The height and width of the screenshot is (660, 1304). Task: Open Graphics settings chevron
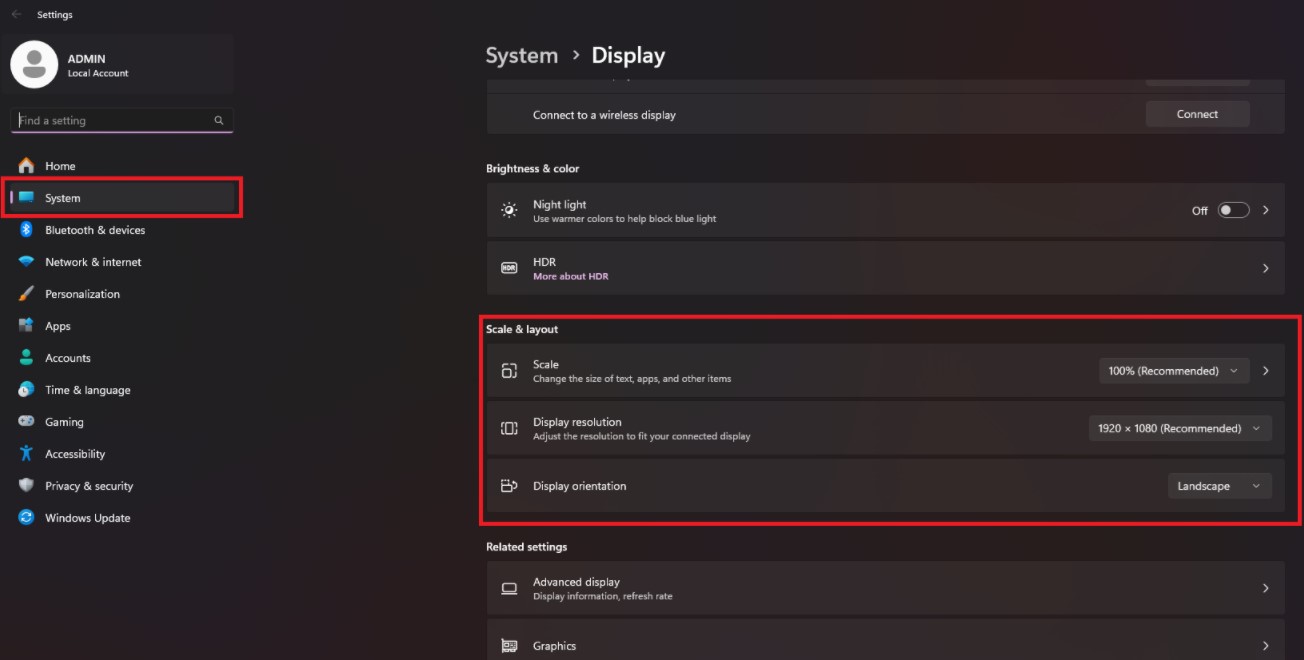[1266, 646]
